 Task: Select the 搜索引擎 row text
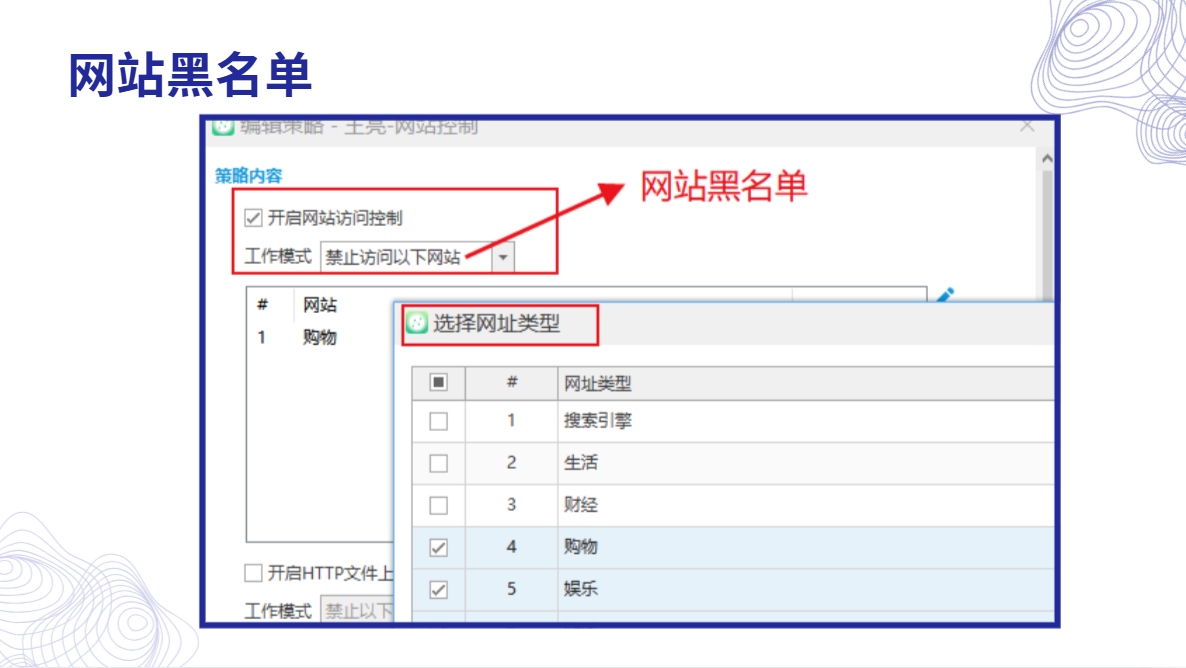click(x=598, y=421)
